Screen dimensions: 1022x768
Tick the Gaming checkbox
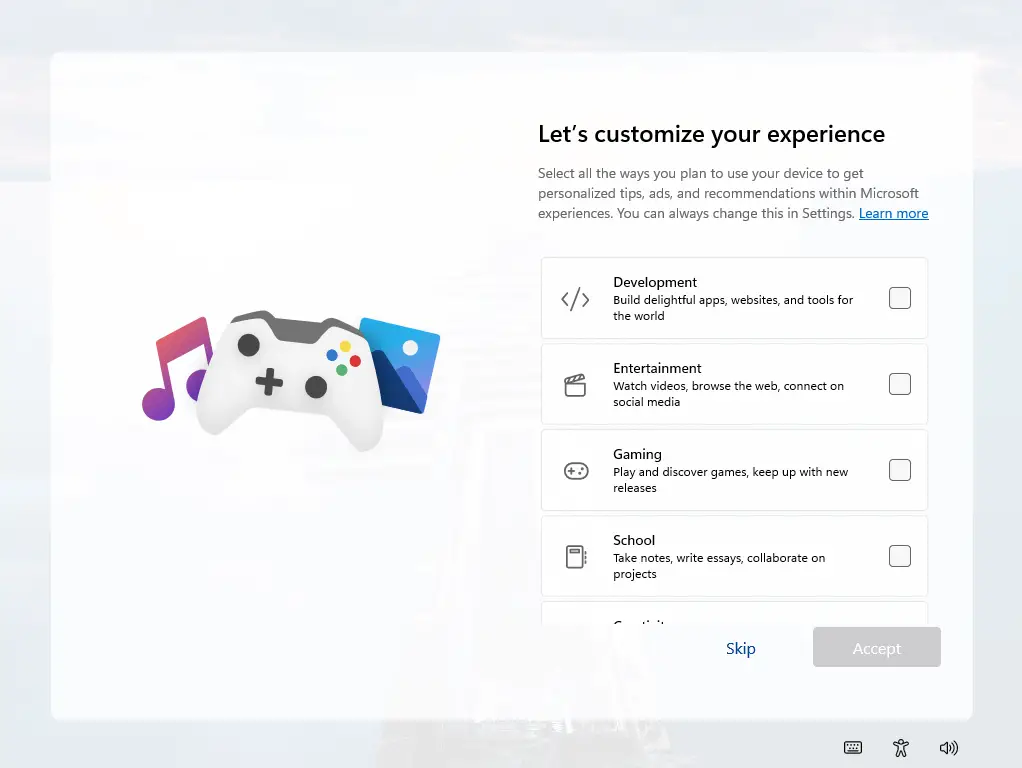[x=899, y=470]
